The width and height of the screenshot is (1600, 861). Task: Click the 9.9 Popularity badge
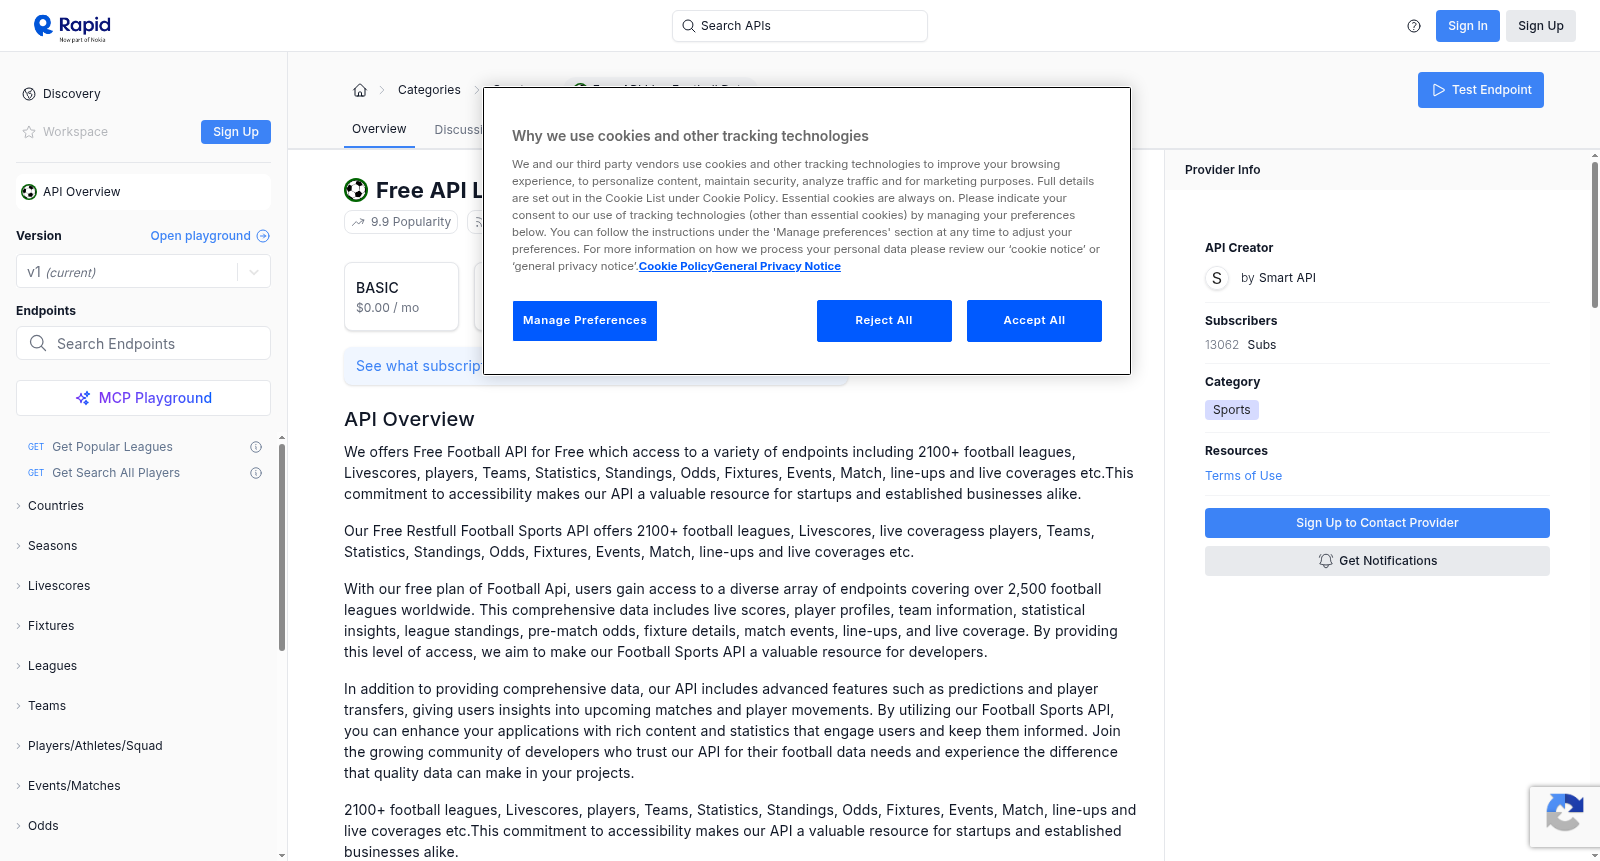(401, 222)
